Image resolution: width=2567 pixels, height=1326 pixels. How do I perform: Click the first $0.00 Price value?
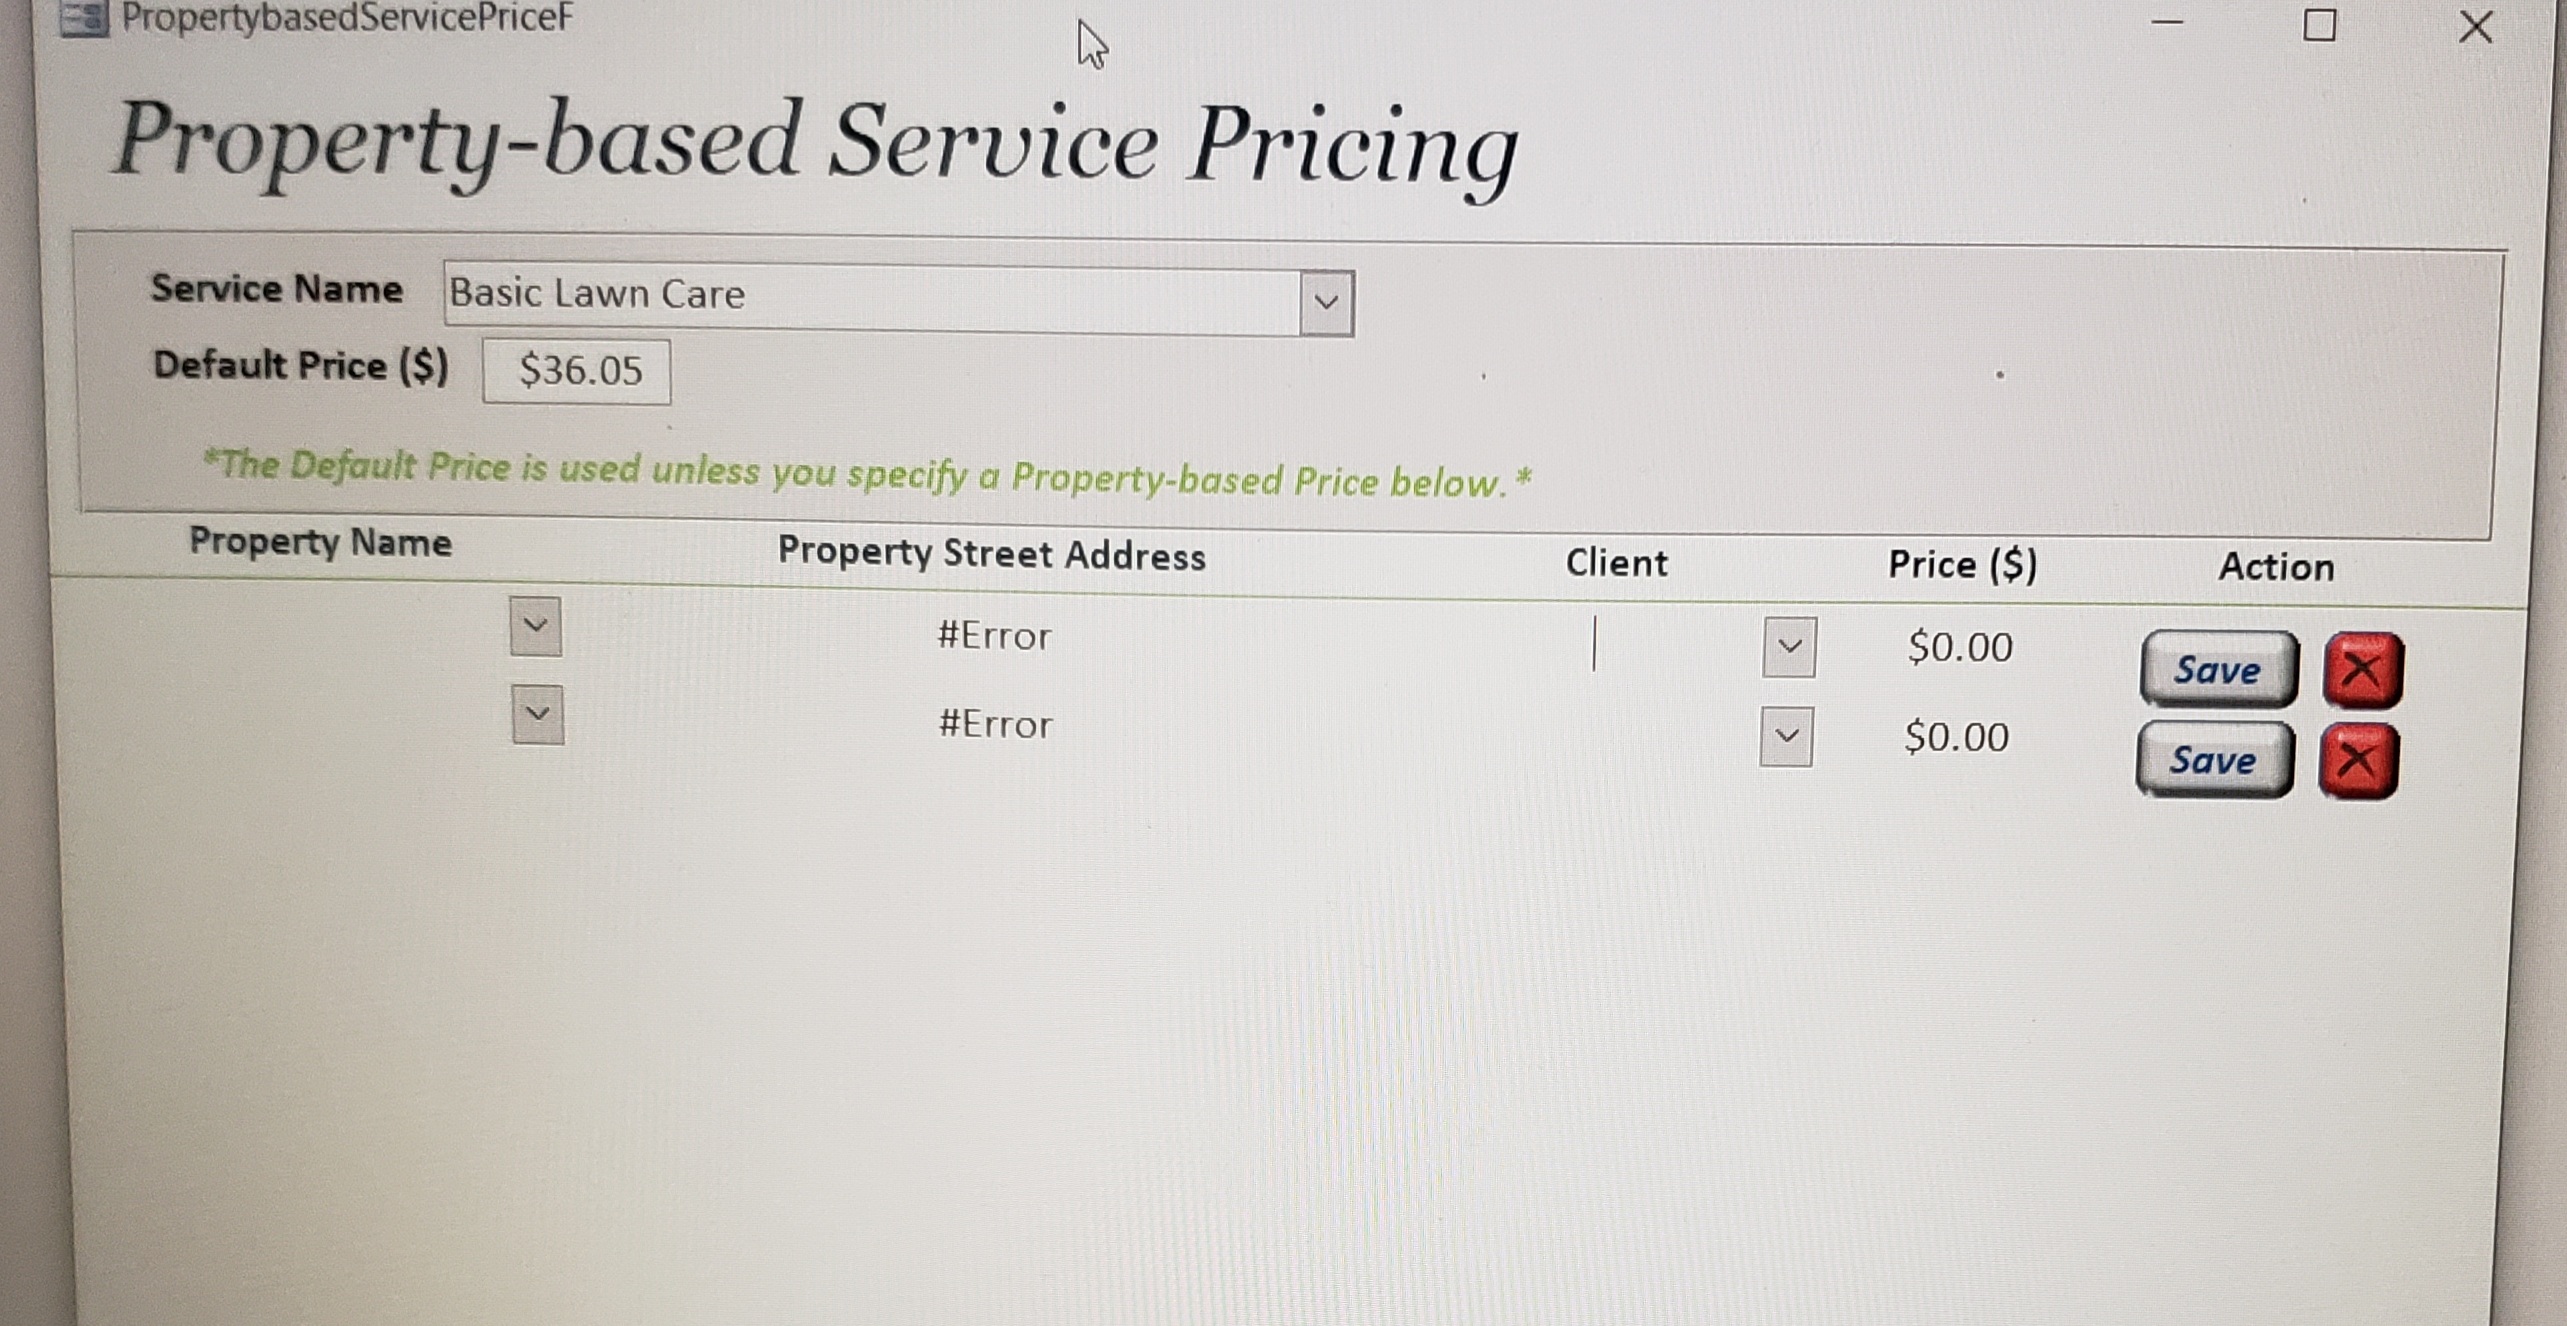[x=1958, y=648]
